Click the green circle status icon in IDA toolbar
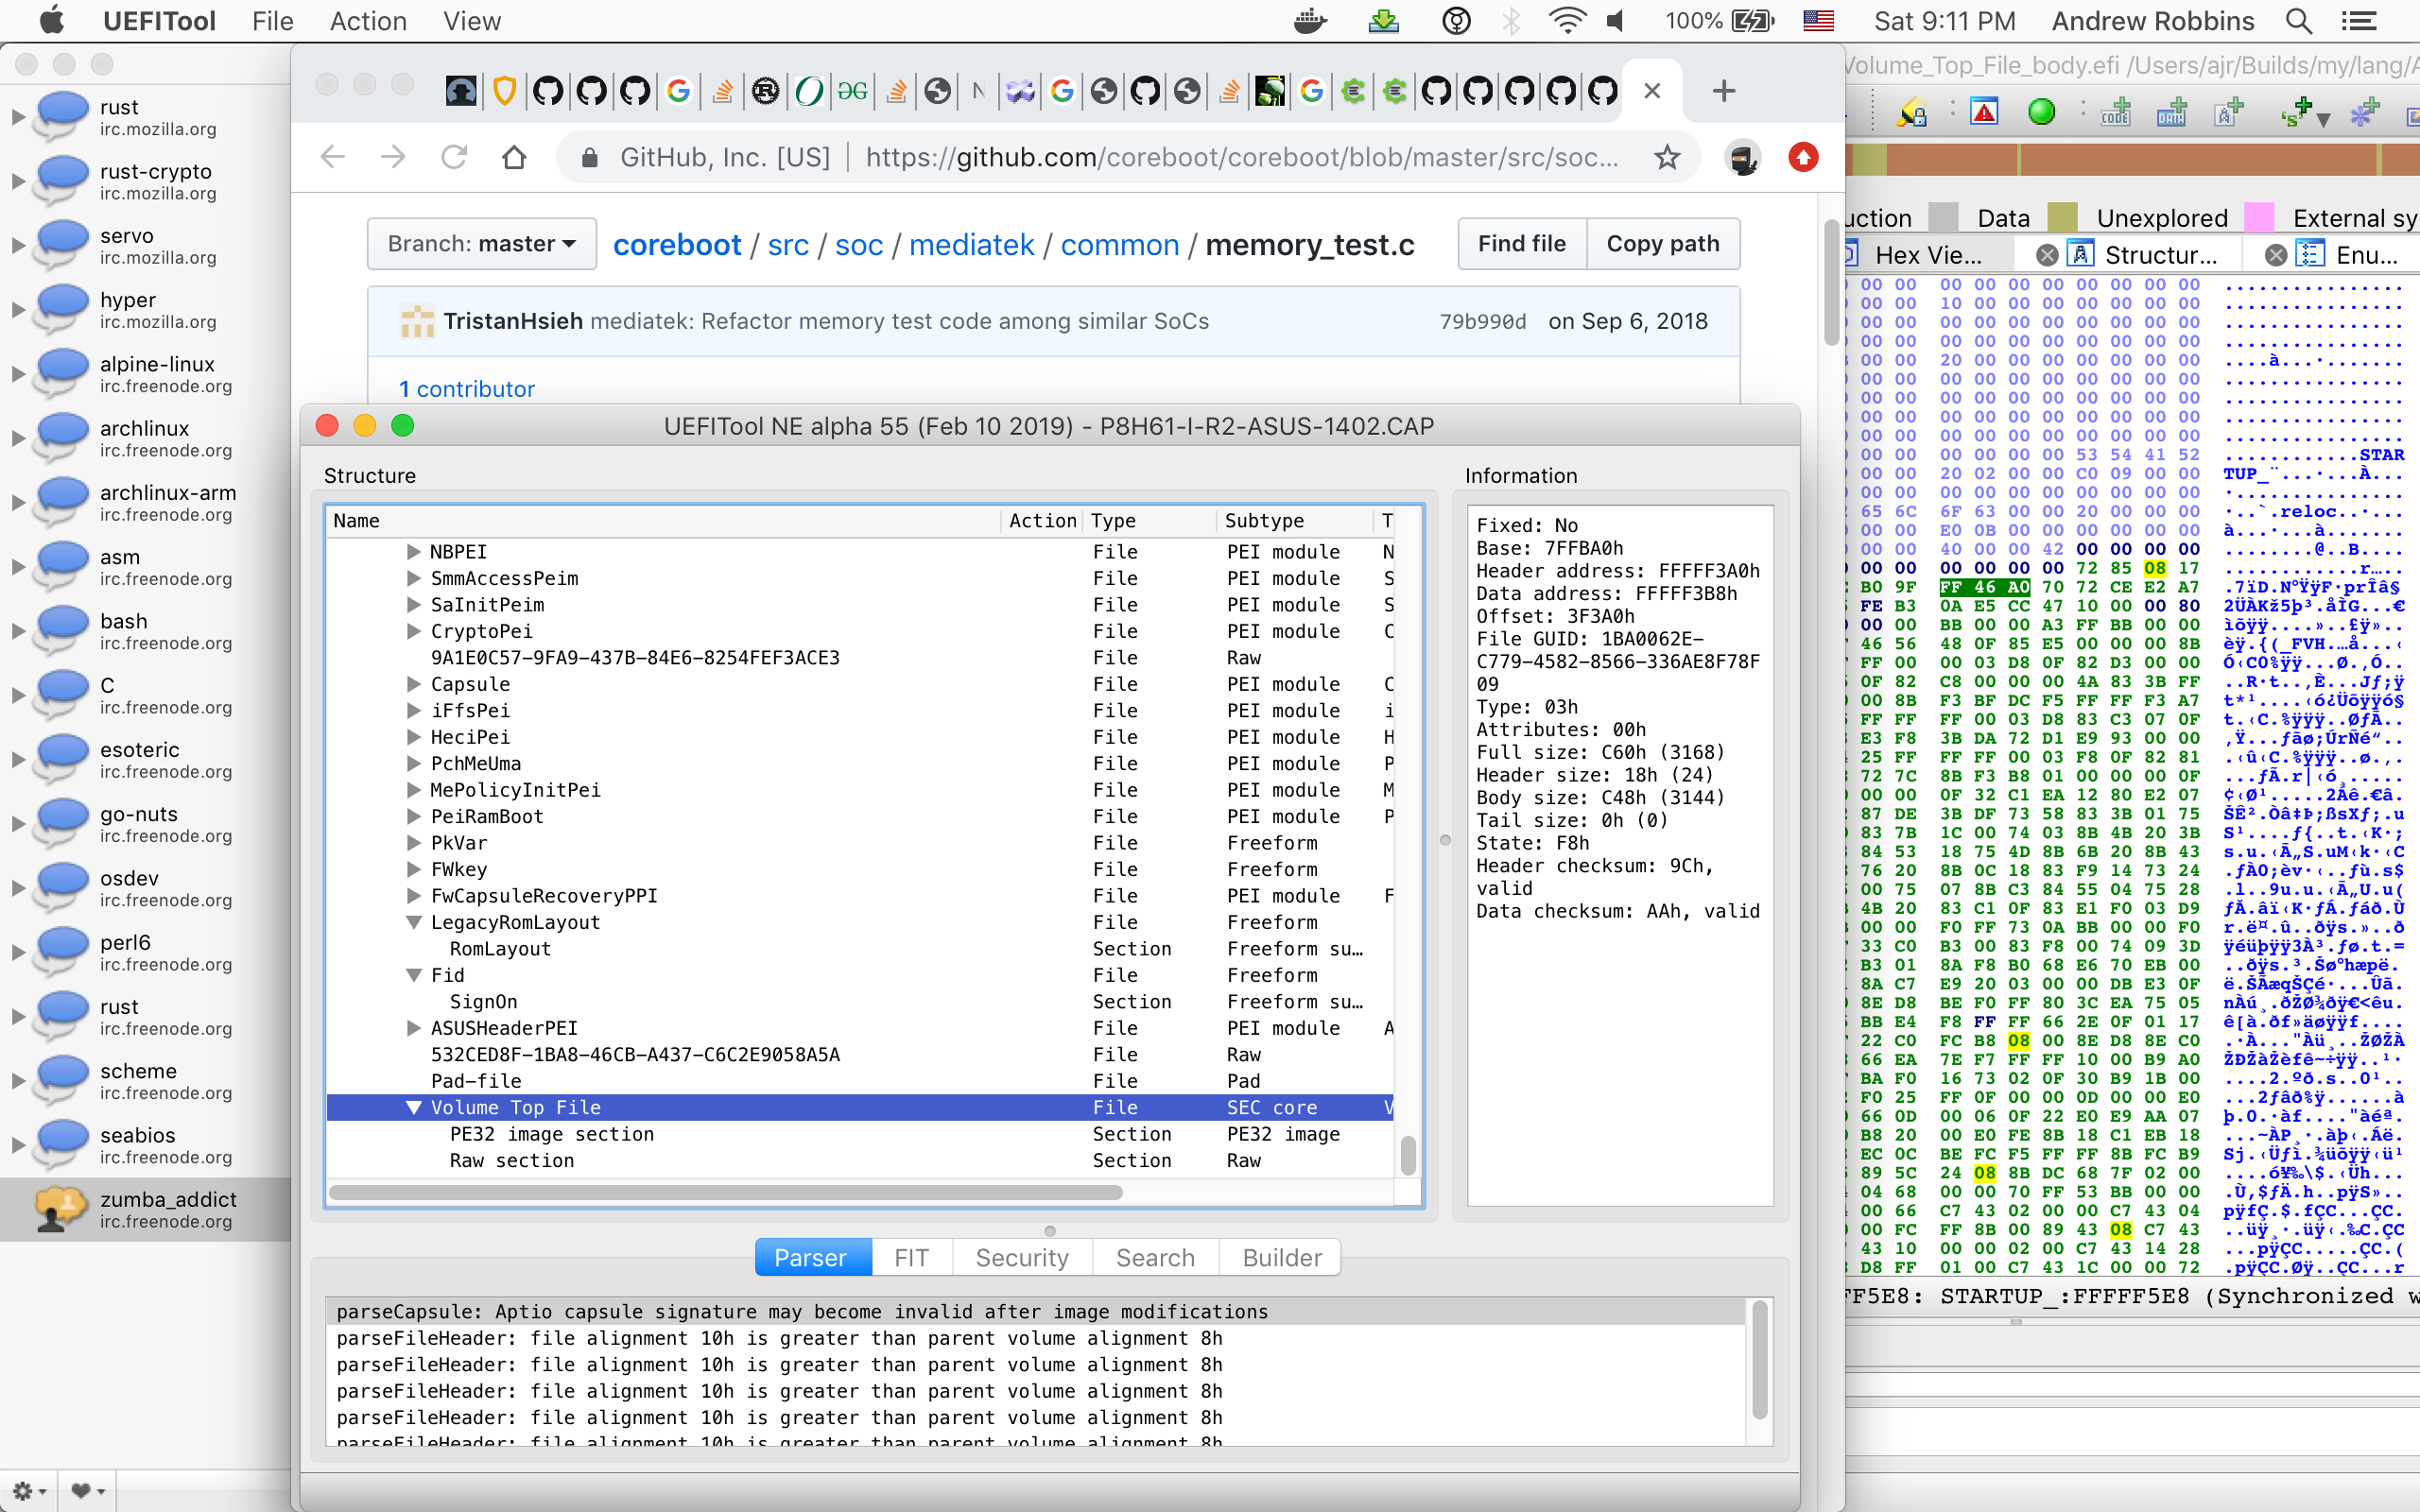The image size is (2420, 1512). [2041, 112]
